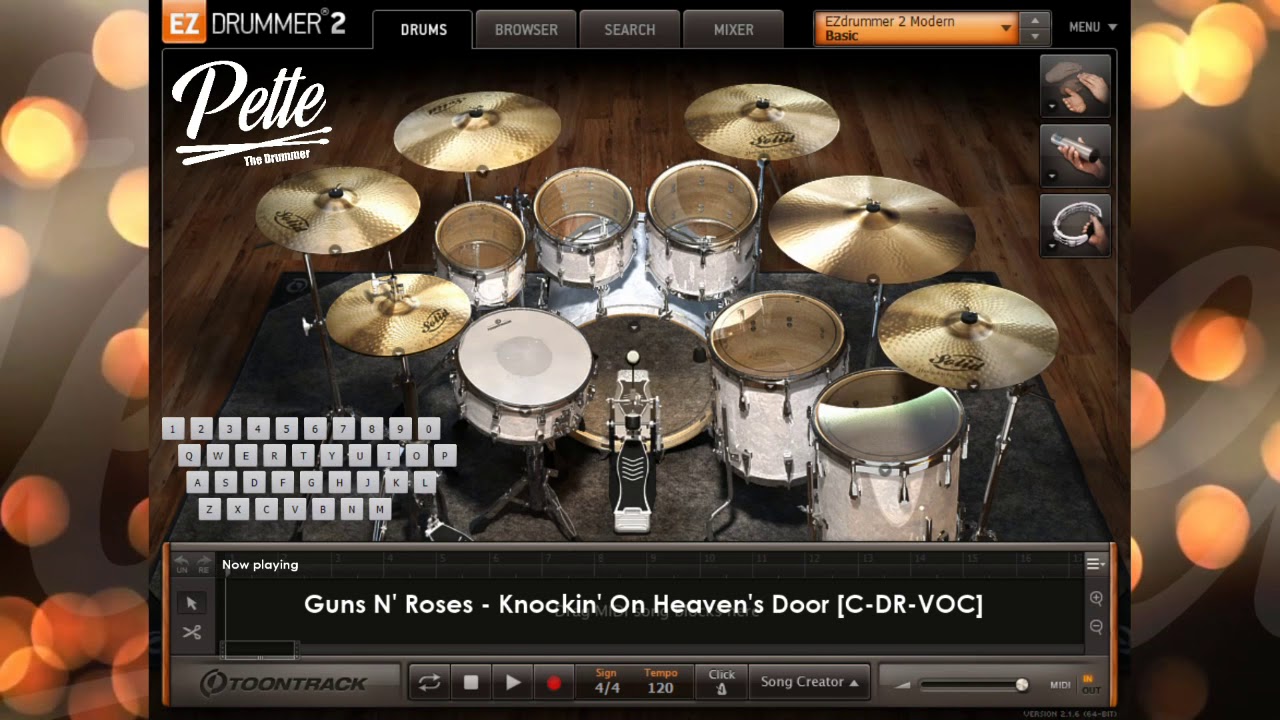
Task: Select the arrow pointer tool
Action: (192, 602)
